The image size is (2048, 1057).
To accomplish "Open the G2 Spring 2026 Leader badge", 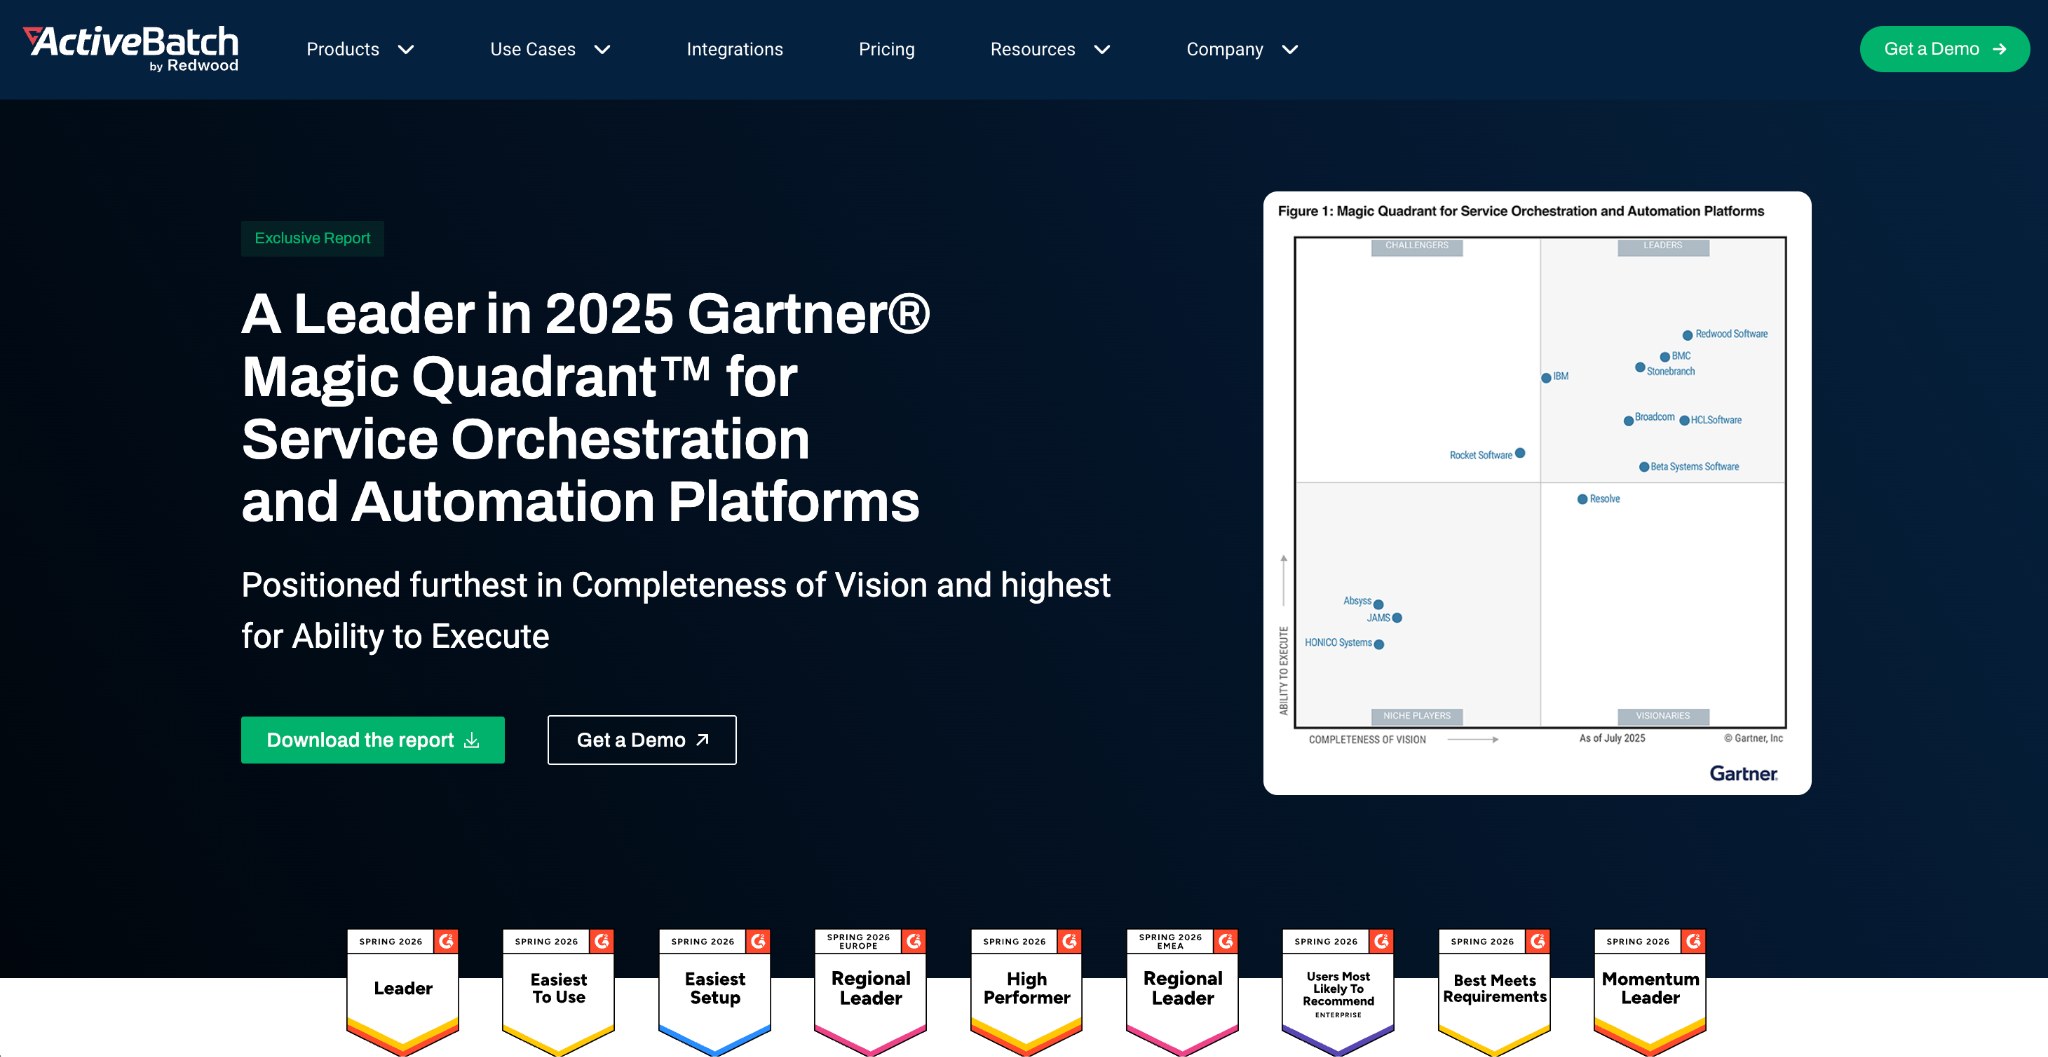I will [x=403, y=992].
